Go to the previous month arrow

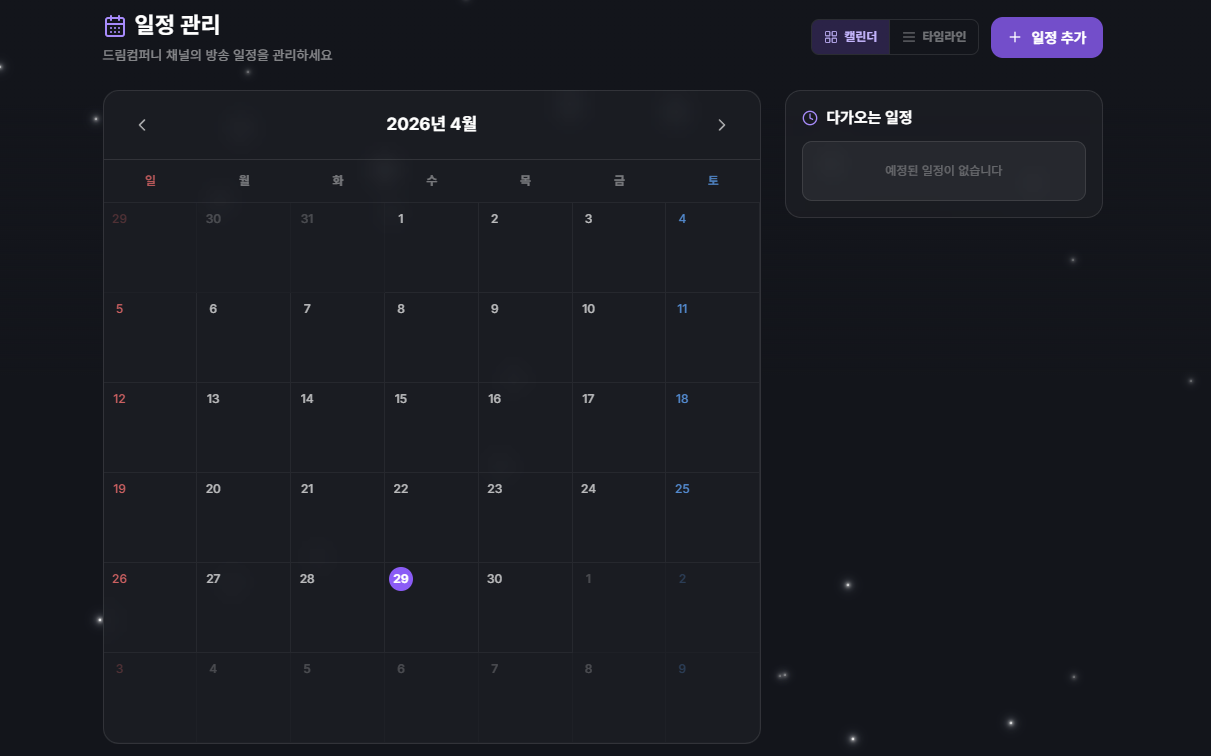(142, 125)
